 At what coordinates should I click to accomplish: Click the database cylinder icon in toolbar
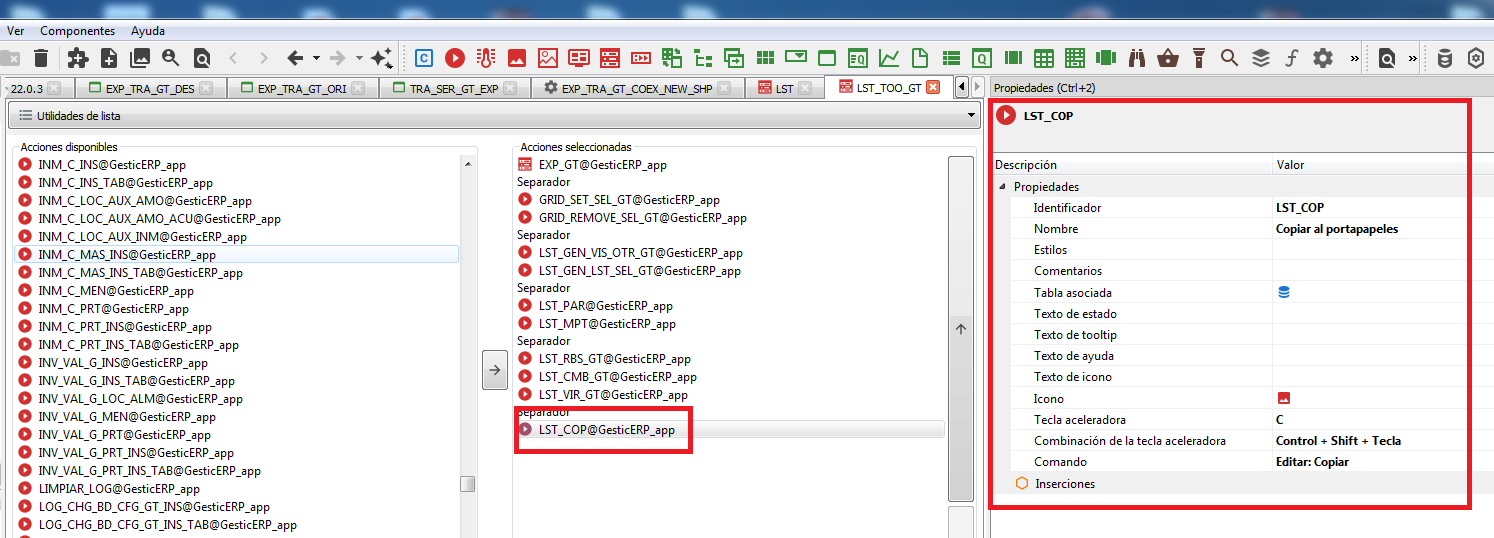(x=1445, y=58)
